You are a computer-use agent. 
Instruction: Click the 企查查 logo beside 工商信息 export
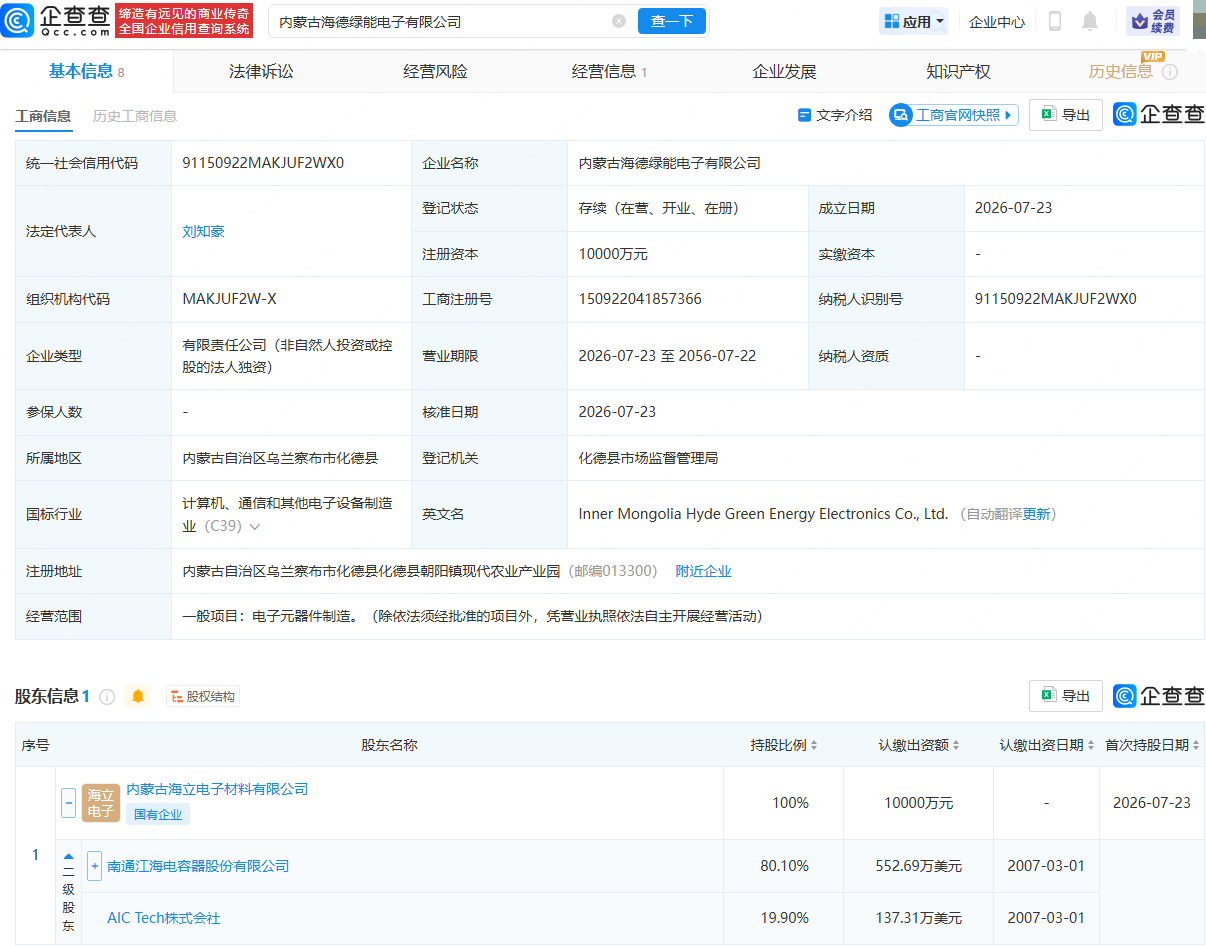pos(1159,115)
